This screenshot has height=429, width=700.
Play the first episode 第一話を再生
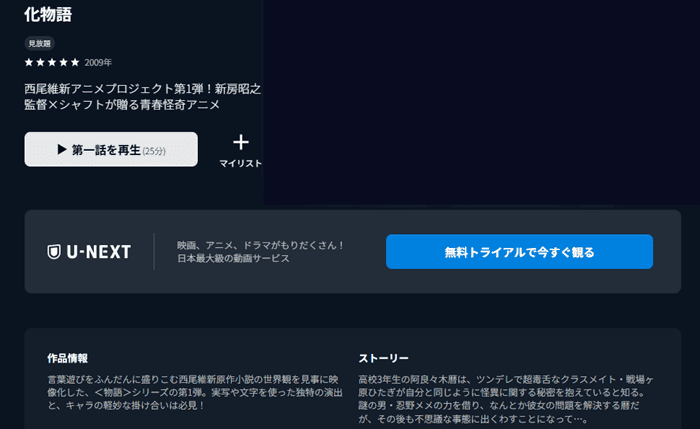point(111,149)
